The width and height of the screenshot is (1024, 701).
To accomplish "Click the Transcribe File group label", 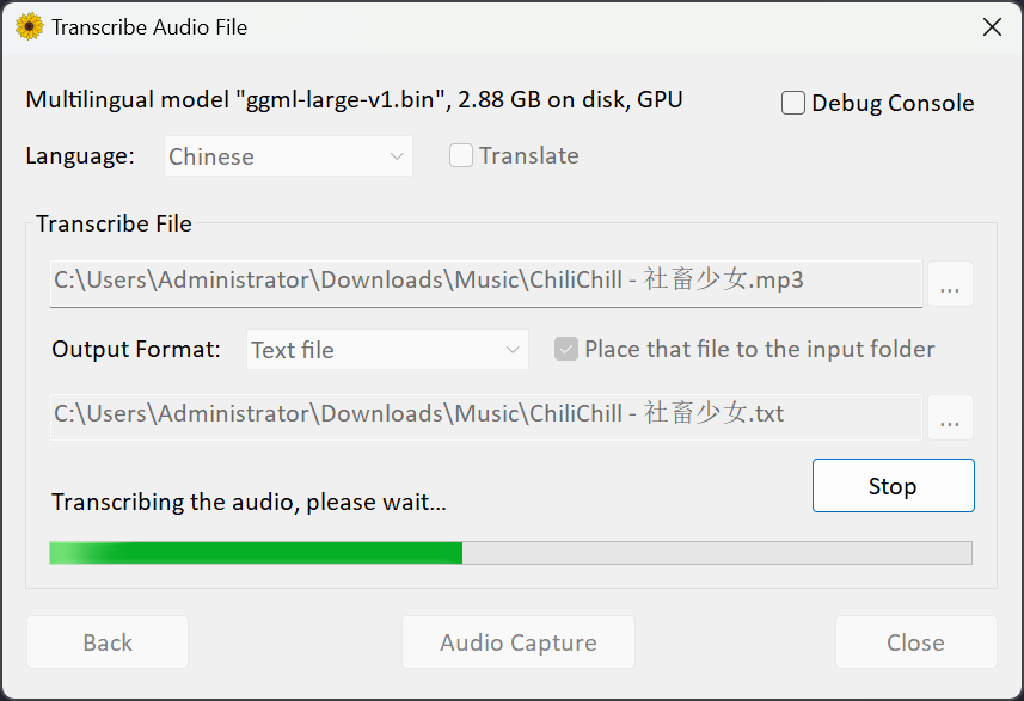I will pyautogui.click(x=114, y=224).
